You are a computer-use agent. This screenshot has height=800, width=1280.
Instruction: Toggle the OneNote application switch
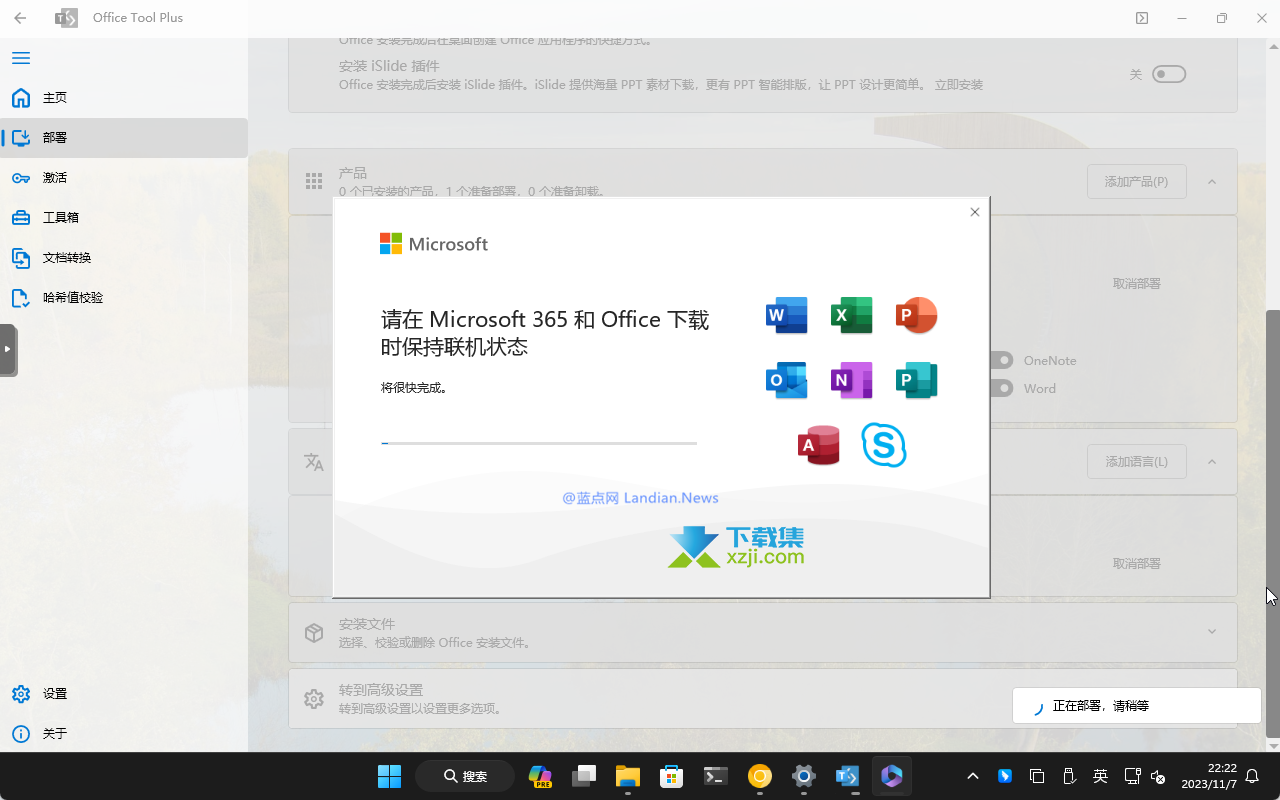pos(1002,360)
